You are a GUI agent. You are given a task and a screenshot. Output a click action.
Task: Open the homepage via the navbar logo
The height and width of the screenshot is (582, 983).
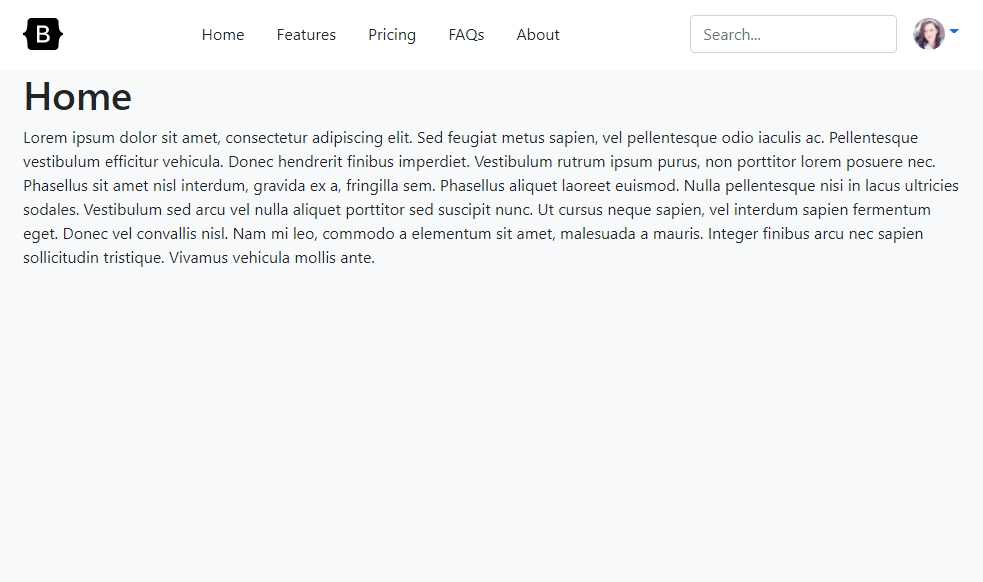[x=42, y=33]
